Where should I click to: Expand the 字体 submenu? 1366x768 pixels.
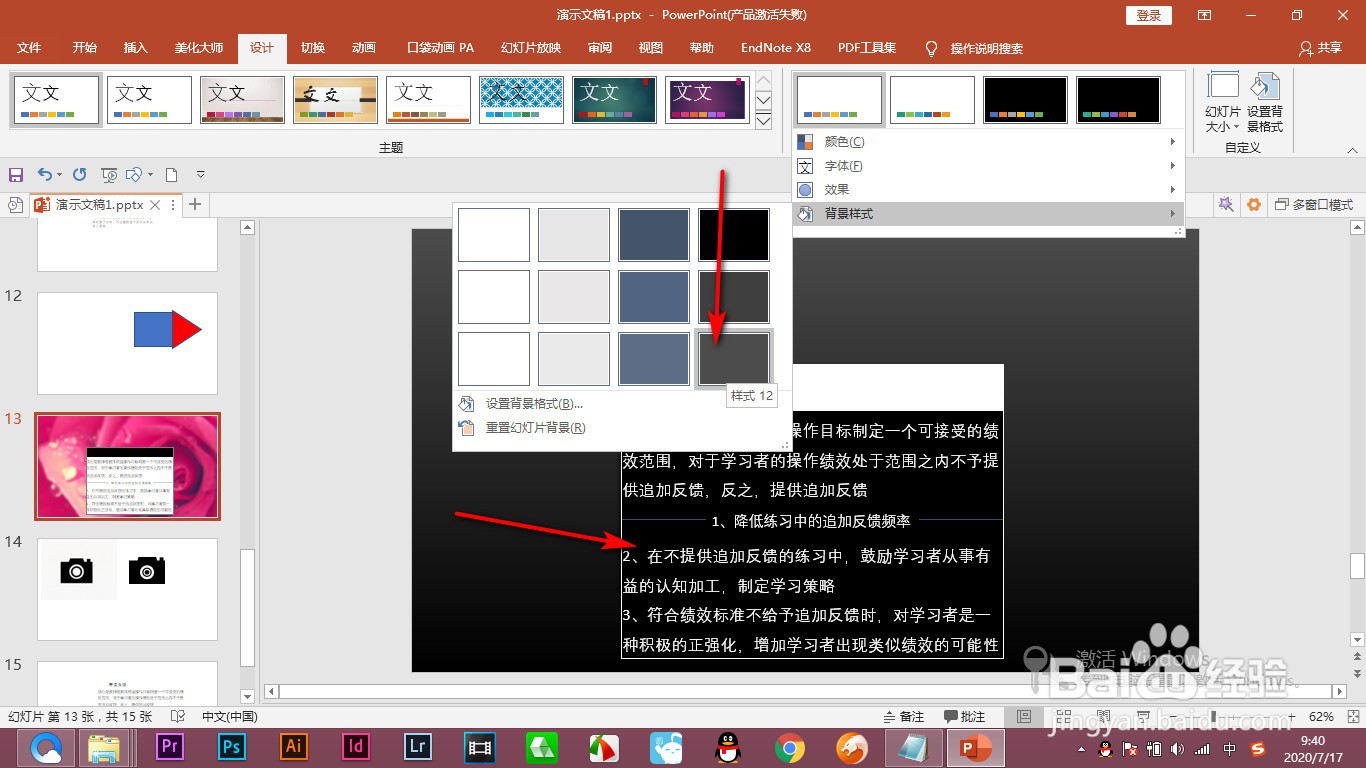[988, 166]
